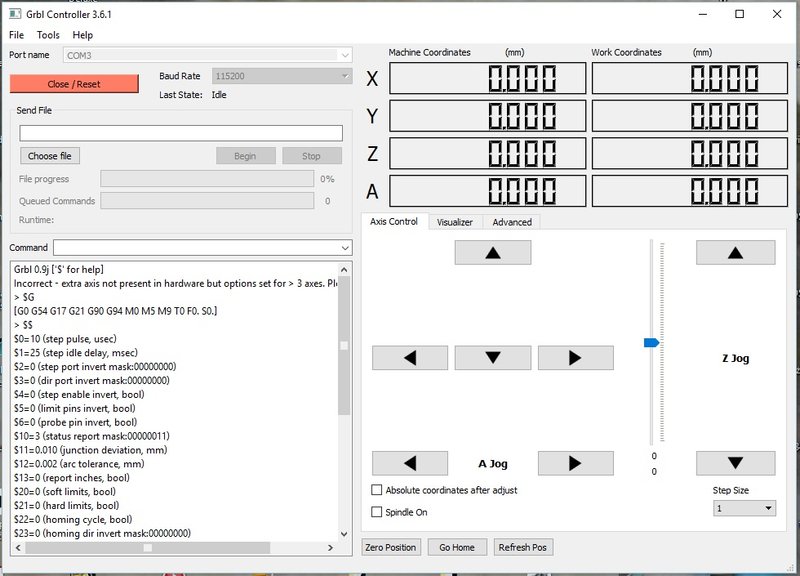
Task: Click the right arrow beside A Jog
Action: pyautogui.click(x=576, y=463)
